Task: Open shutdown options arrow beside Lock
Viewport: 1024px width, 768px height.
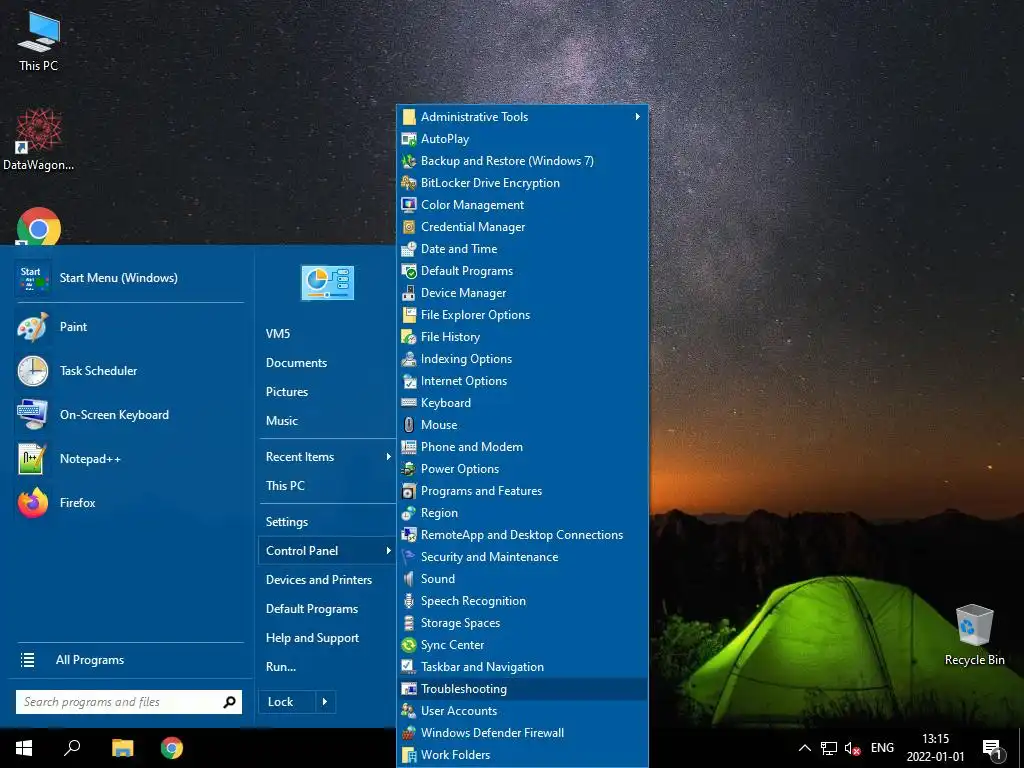Action: (325, 702)
